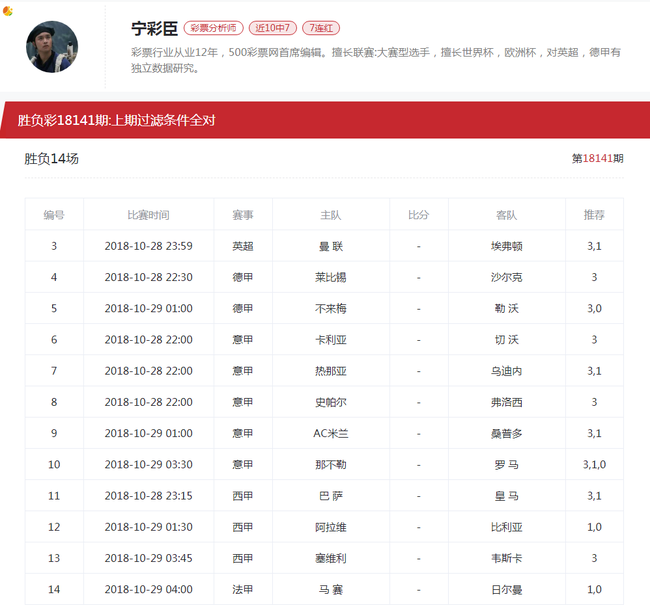Screen dimensions: 650x612
Task: Click match time 2018-10-29 03:30
Action: pos(148,465)
